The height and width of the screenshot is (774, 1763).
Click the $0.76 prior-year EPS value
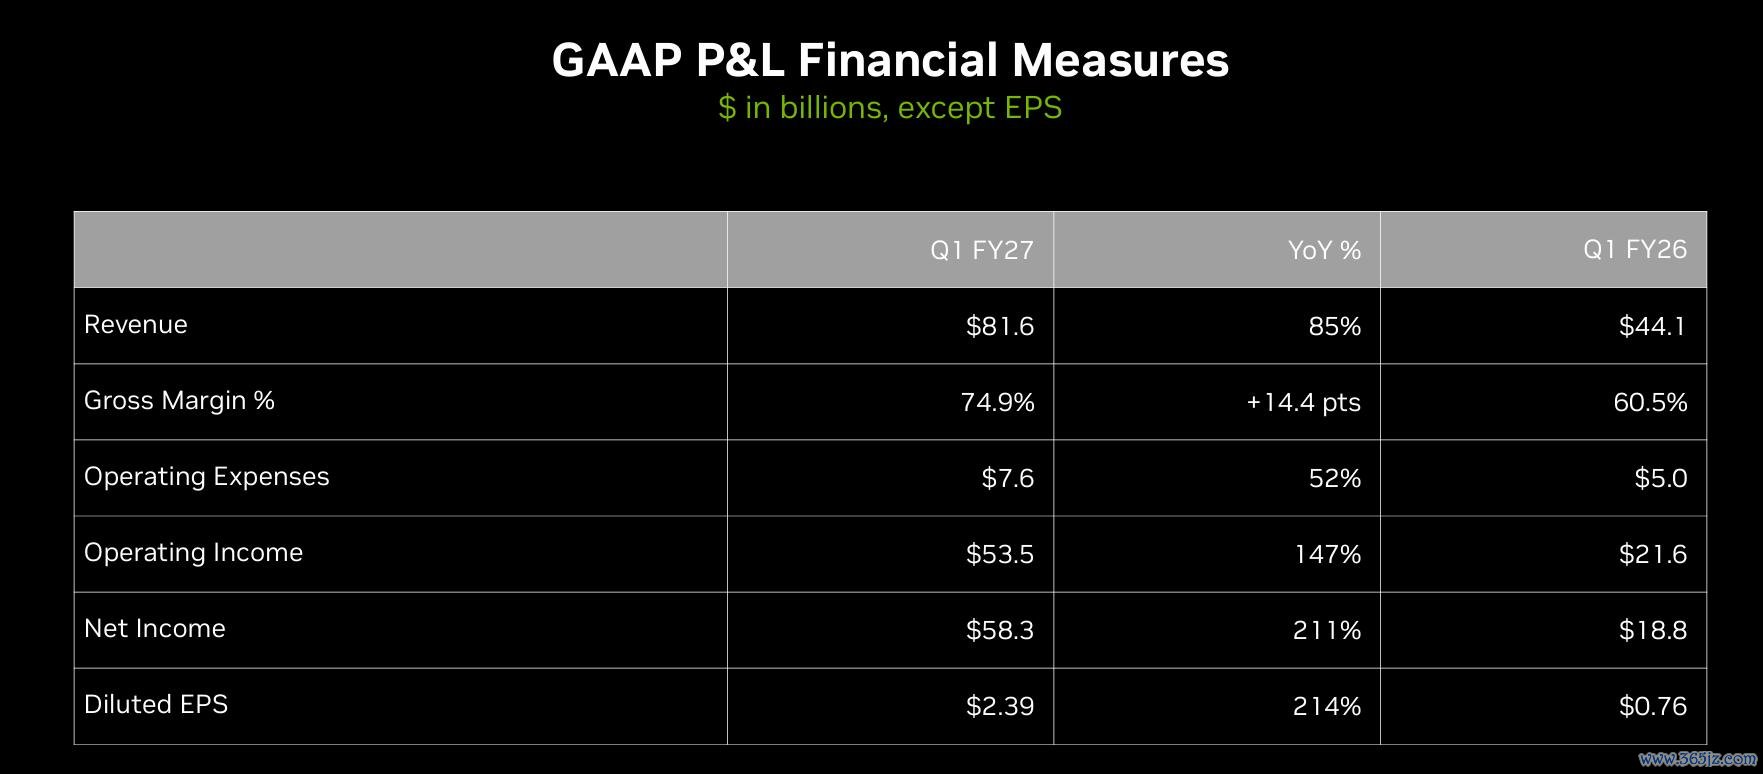coord(1653,706)
